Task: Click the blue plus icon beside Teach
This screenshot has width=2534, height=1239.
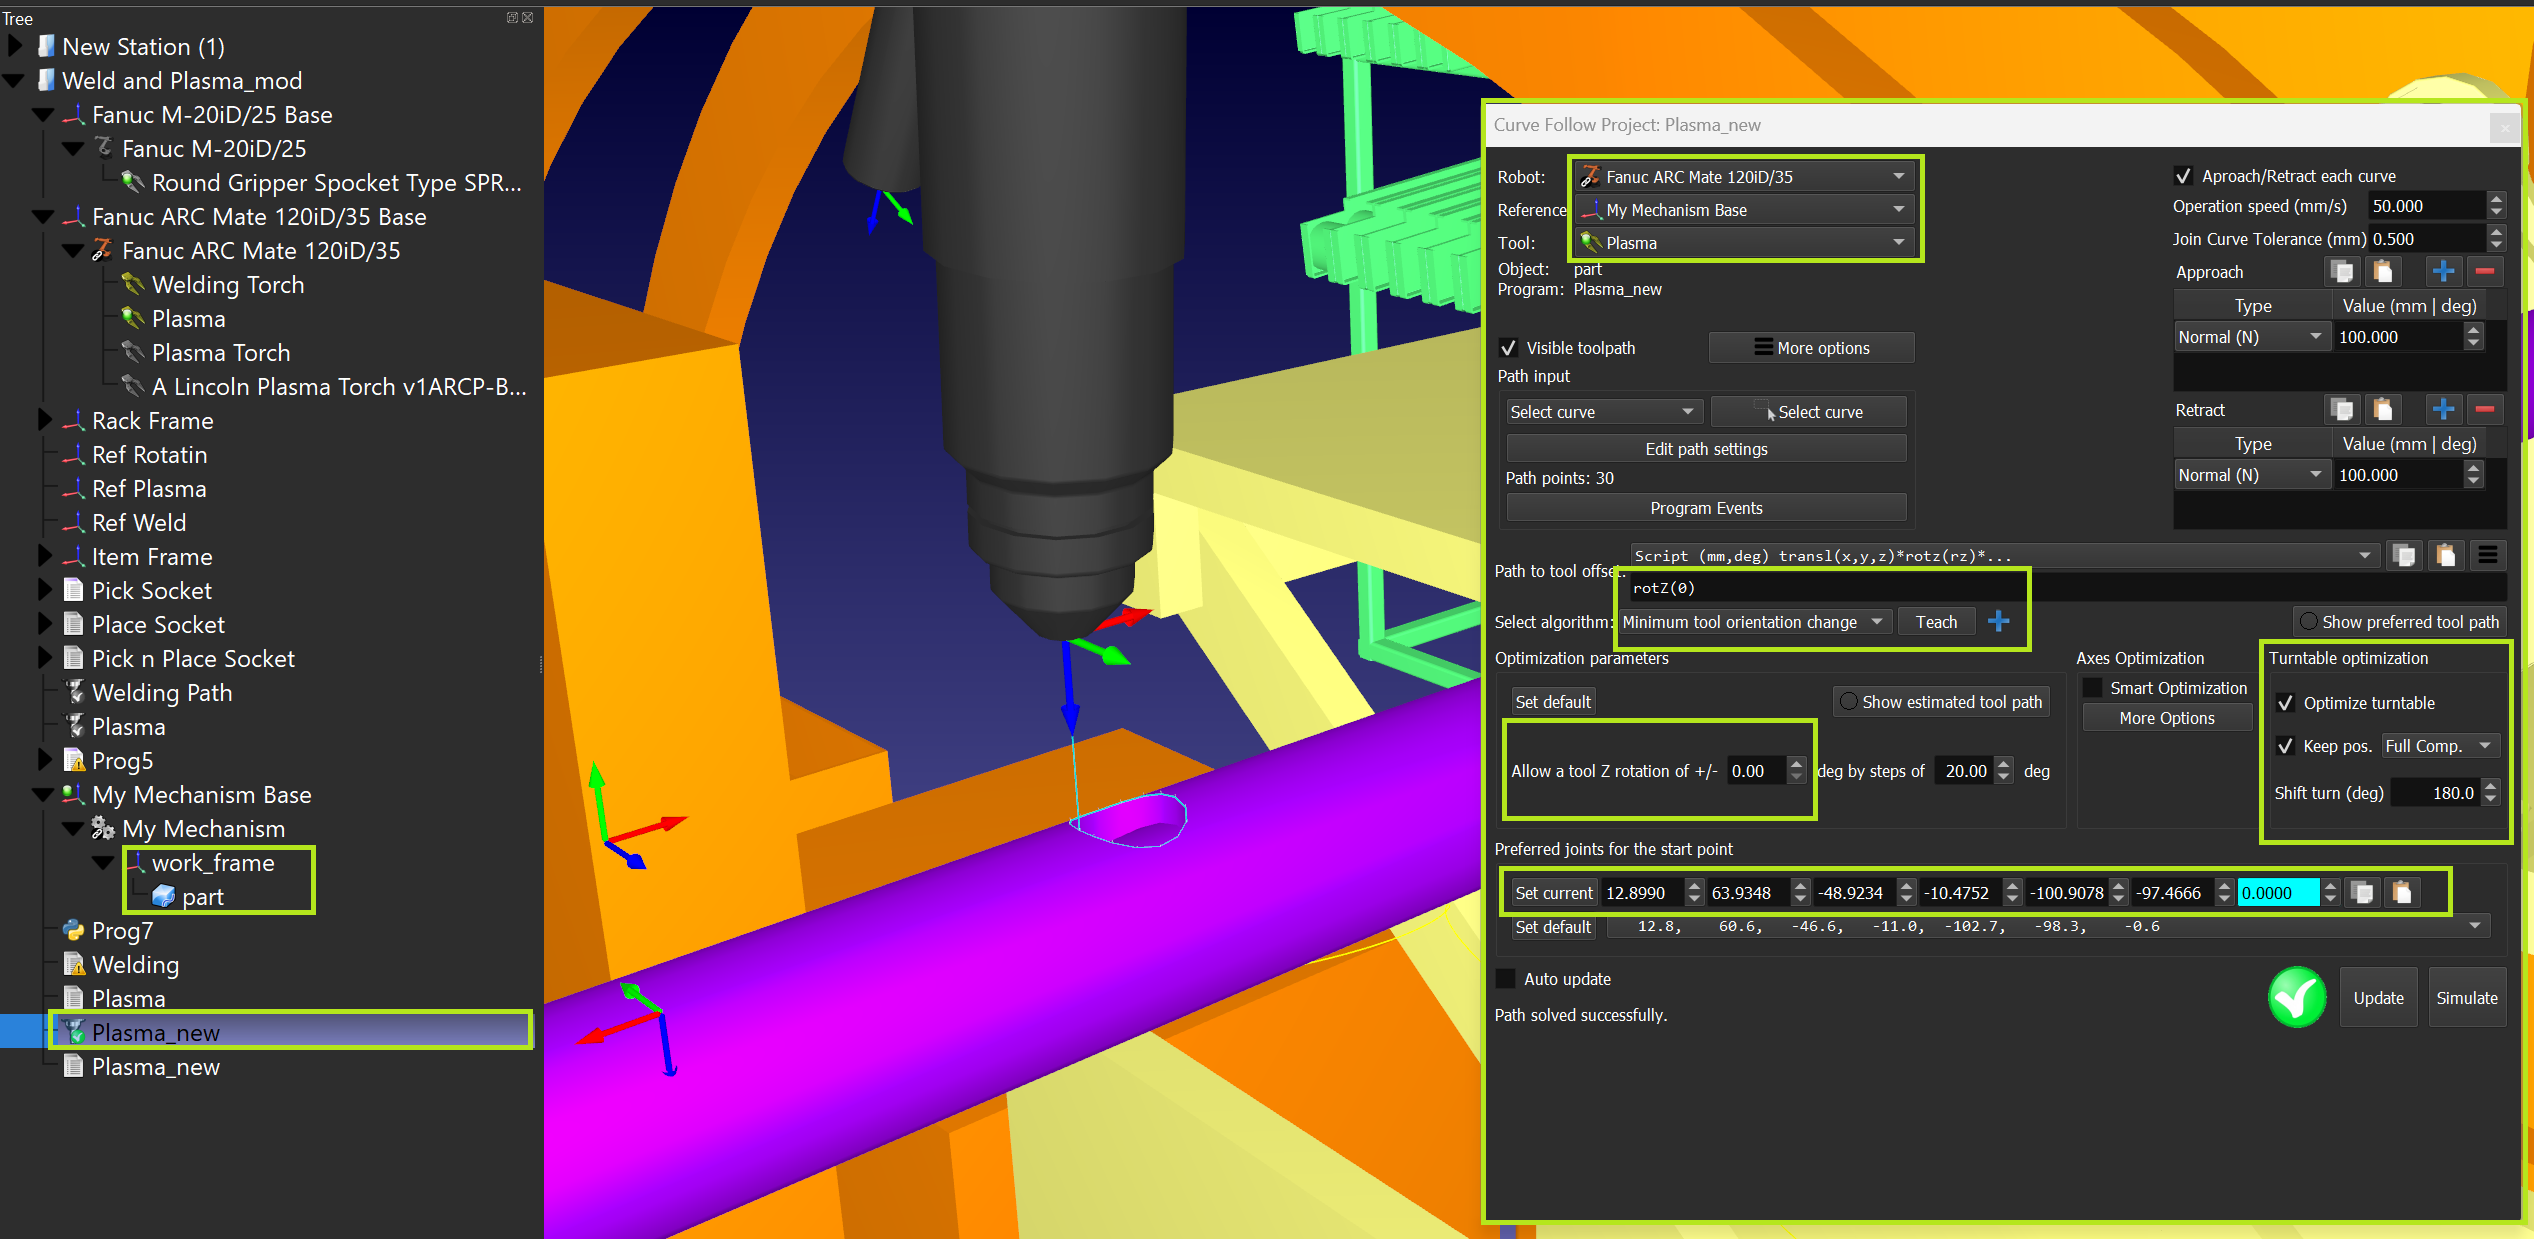Action: 1998,622
